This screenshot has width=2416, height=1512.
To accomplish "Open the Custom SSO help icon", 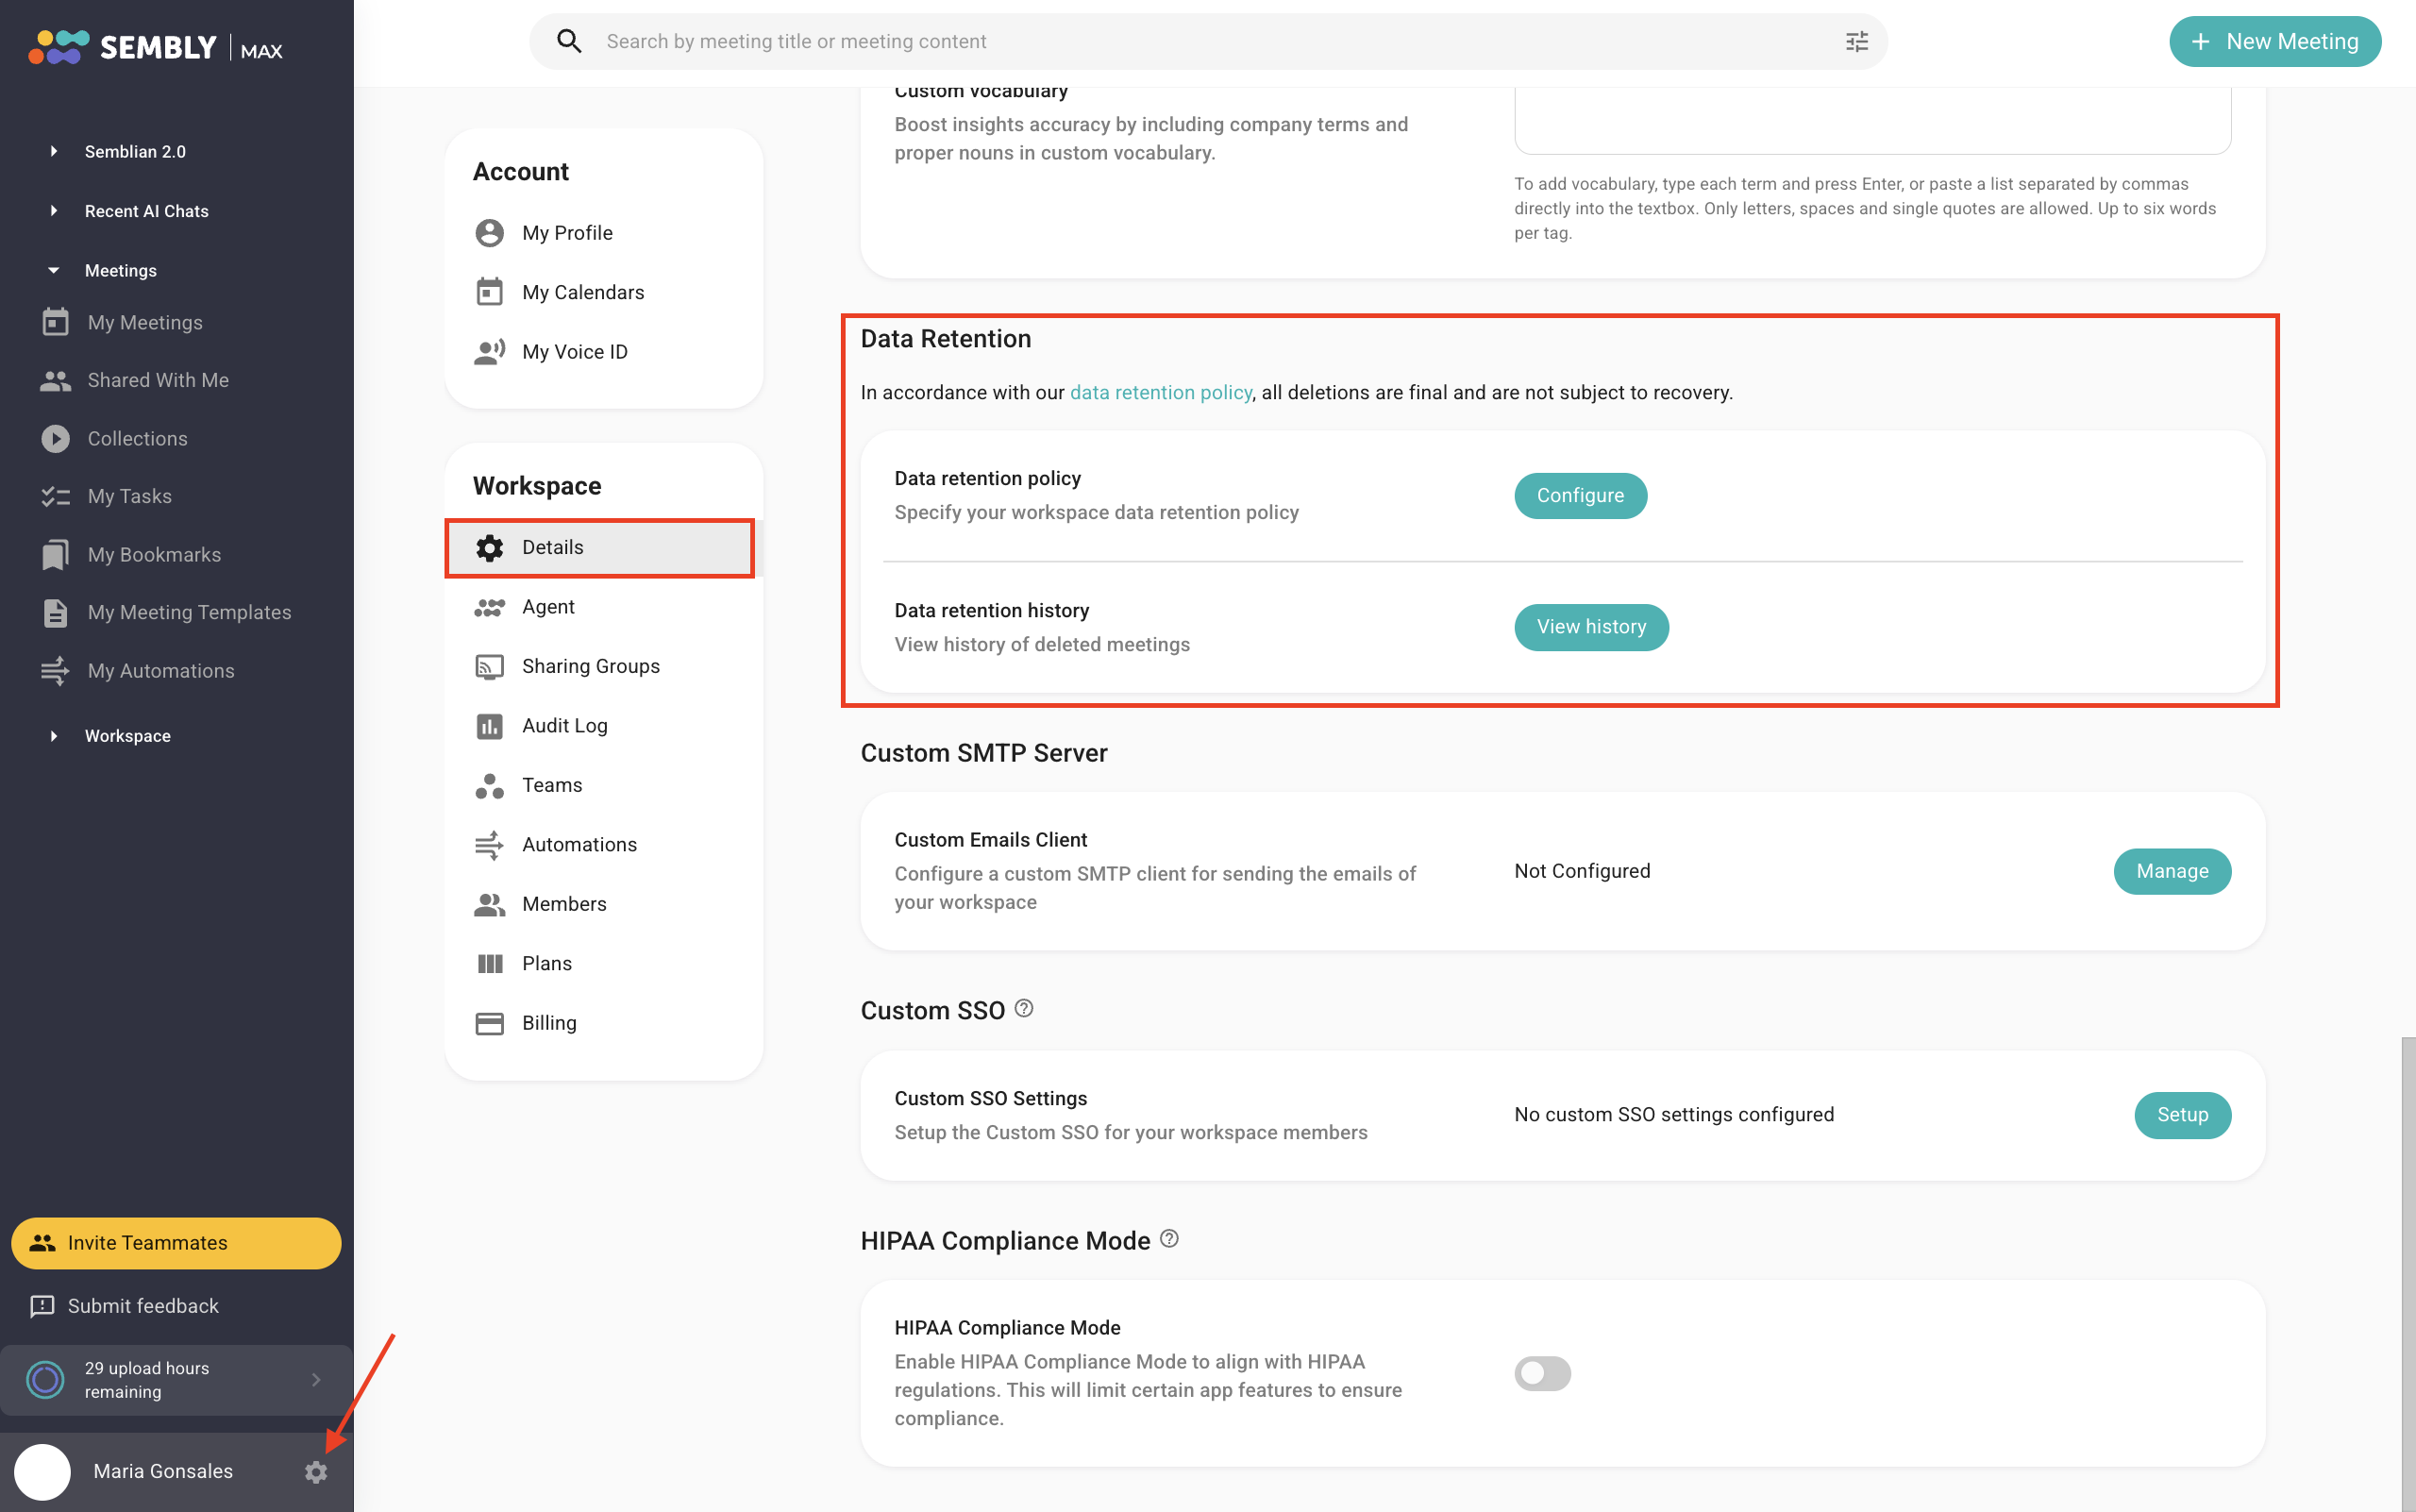I will (1023, 1009).
